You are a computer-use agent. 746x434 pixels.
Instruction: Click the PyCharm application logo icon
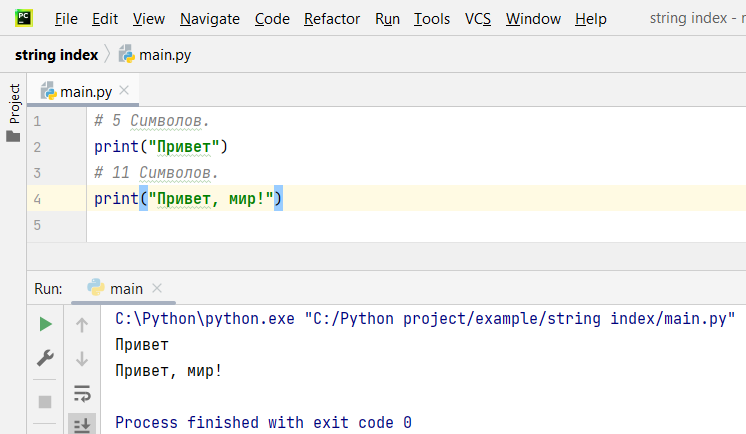[x=24, y=19]
